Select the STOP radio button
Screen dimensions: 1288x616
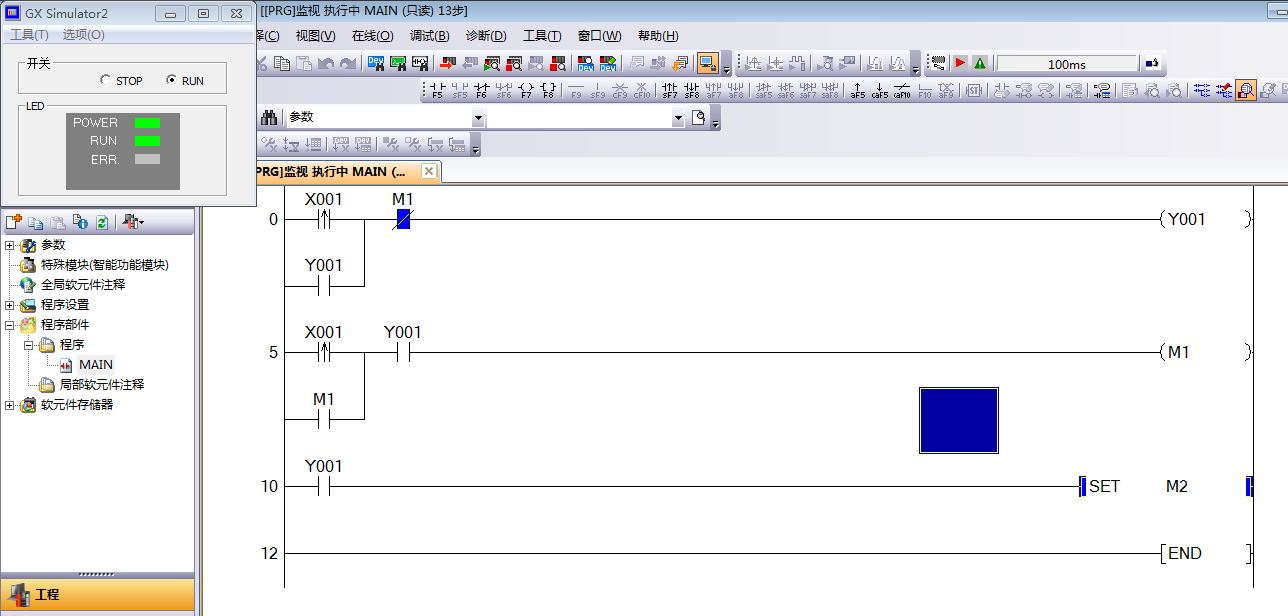tap(106, 80)
